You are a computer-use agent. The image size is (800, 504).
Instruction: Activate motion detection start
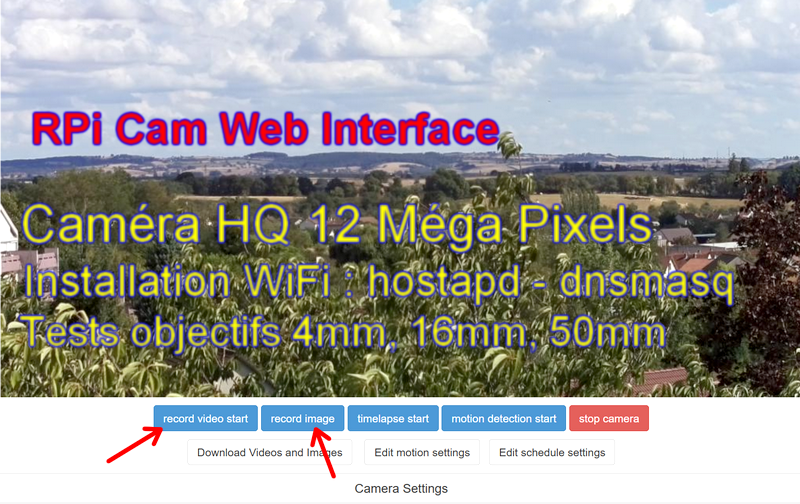[504, 418]
